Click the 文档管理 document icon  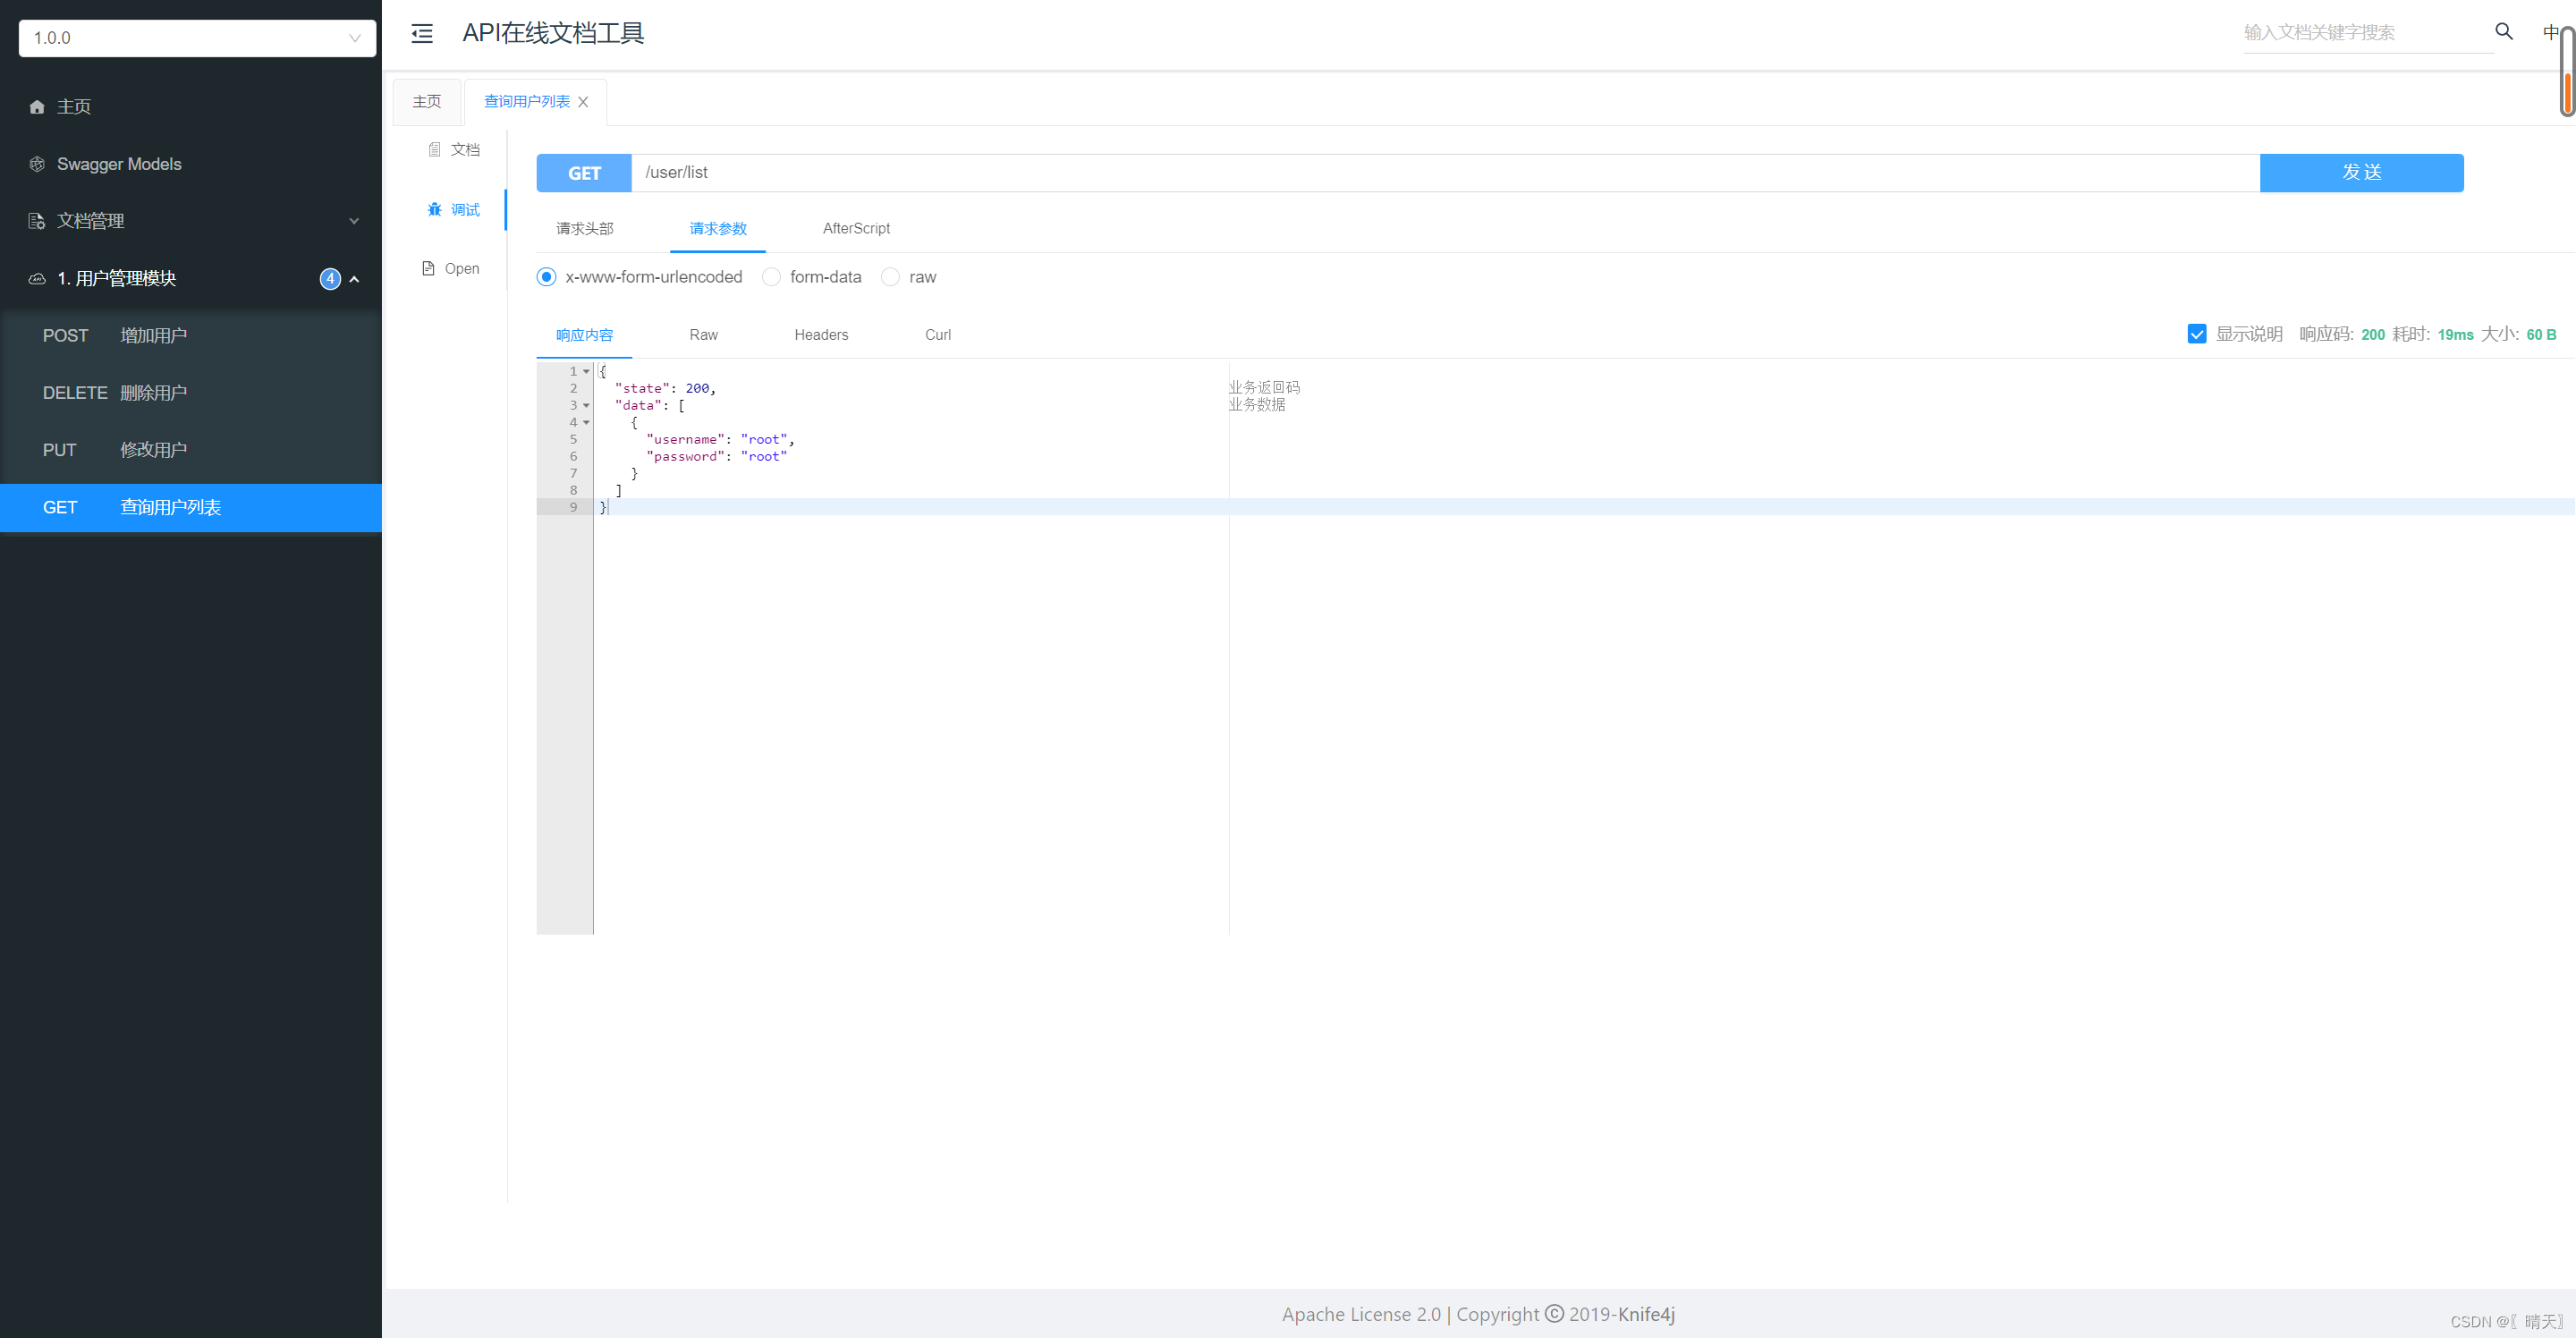37,221
